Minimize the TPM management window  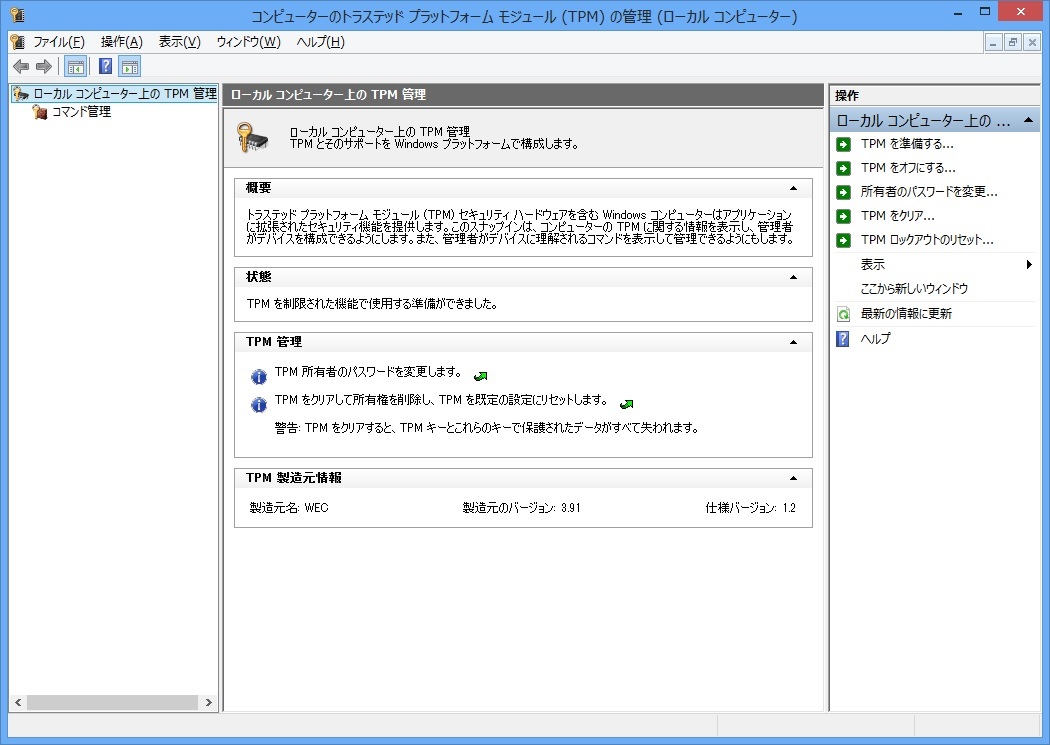(x=958, y=13)
